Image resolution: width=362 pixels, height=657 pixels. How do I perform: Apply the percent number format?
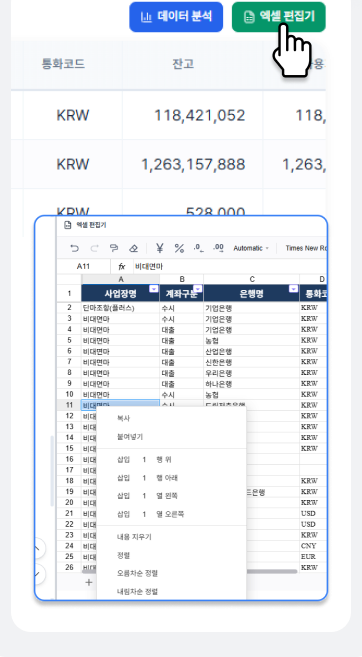tap(179, 248)
